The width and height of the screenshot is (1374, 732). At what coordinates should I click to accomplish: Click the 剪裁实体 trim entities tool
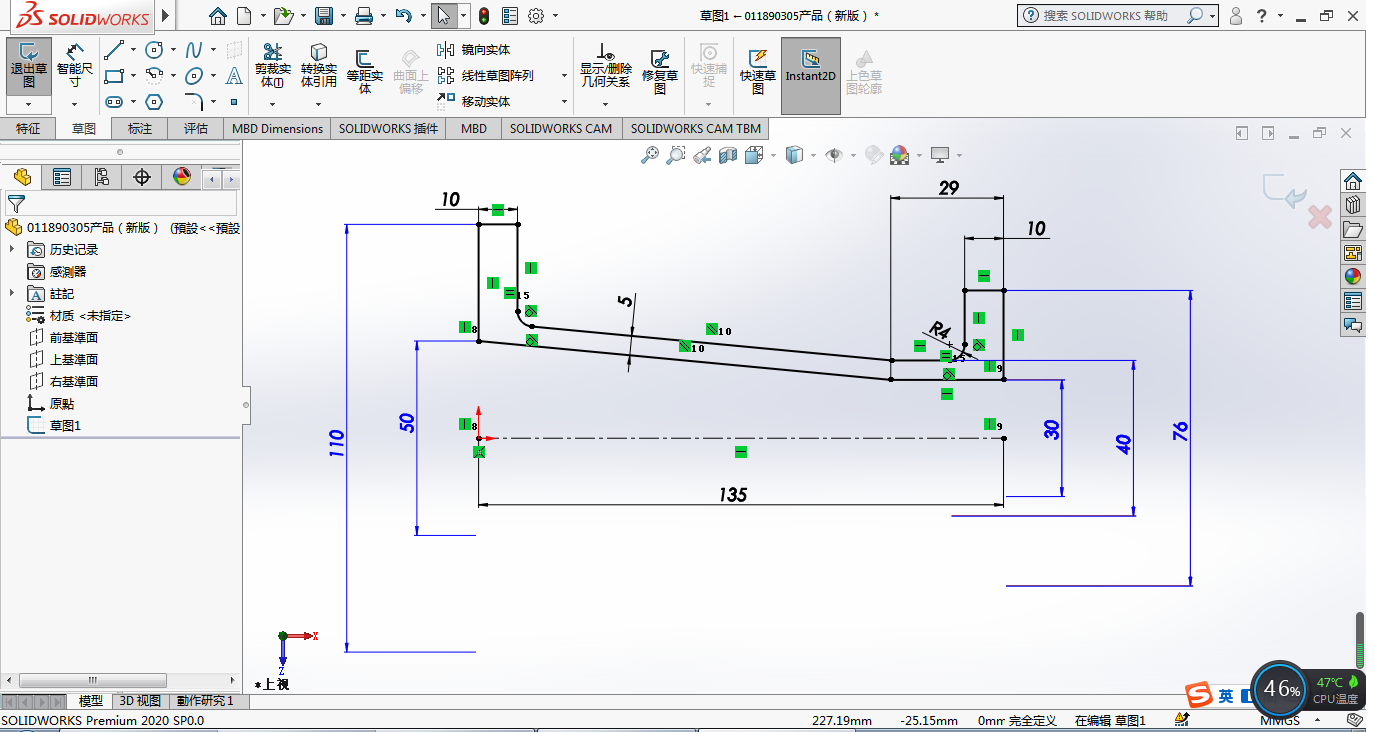tap(272, 64)
